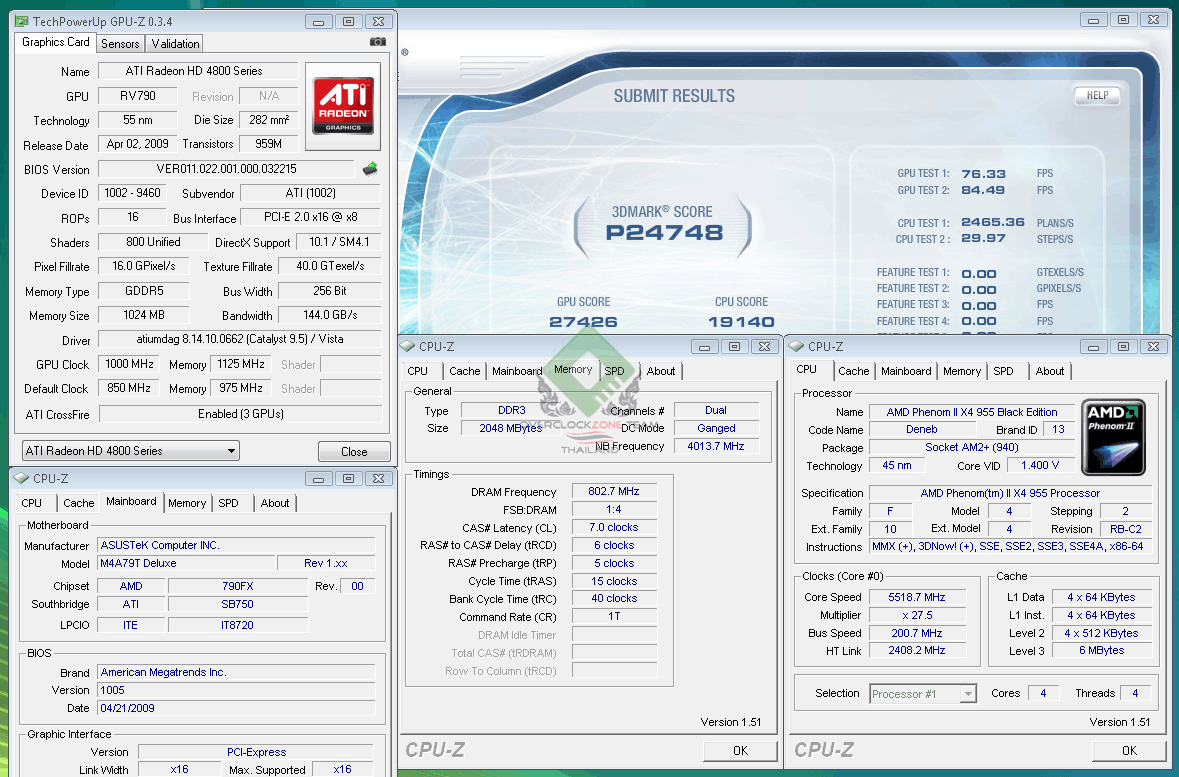Open Mainboard tab in Memory CPU-Z window
The height and width of the screenshot is (777, 1179).
point(517,371)
